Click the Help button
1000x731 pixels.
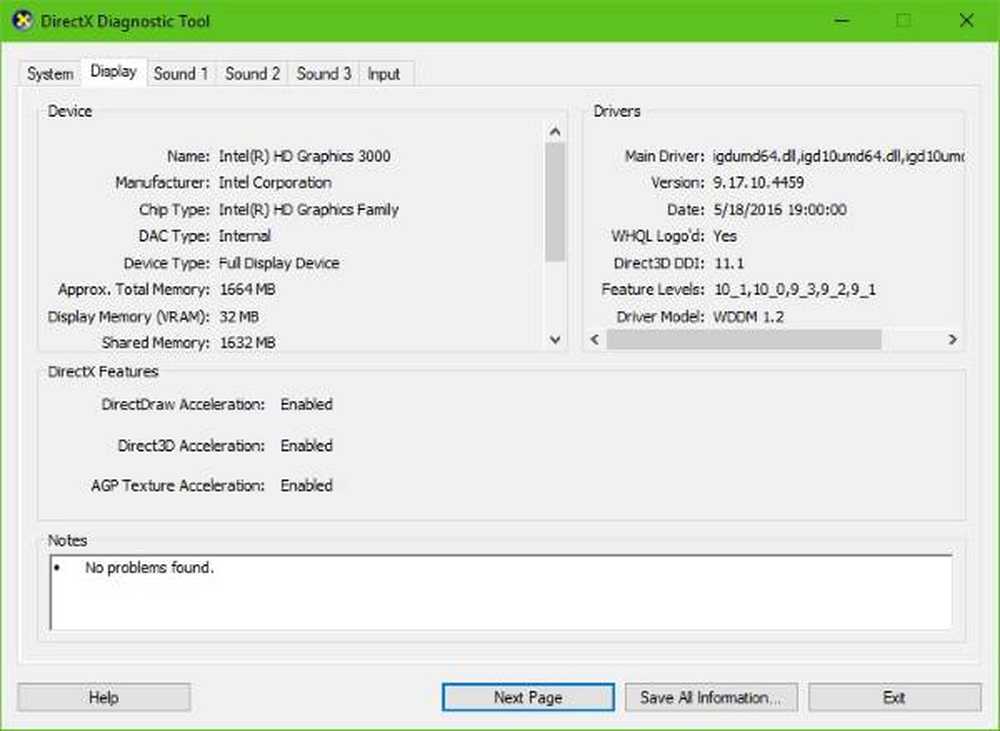coord(104,697)
